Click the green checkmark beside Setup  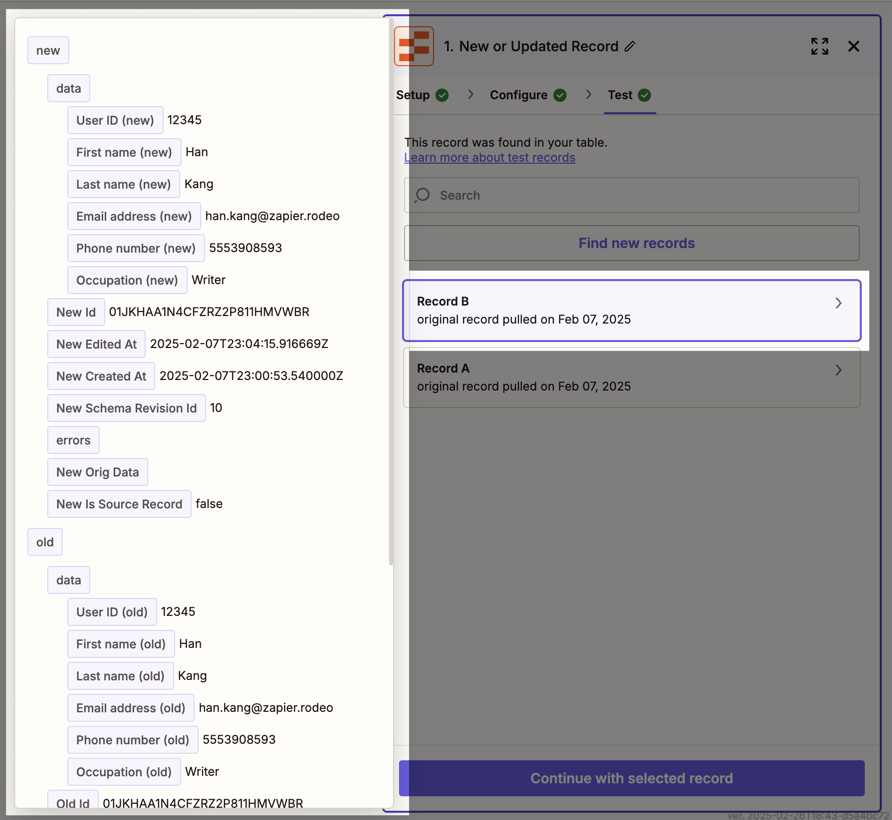pos(442,95)
